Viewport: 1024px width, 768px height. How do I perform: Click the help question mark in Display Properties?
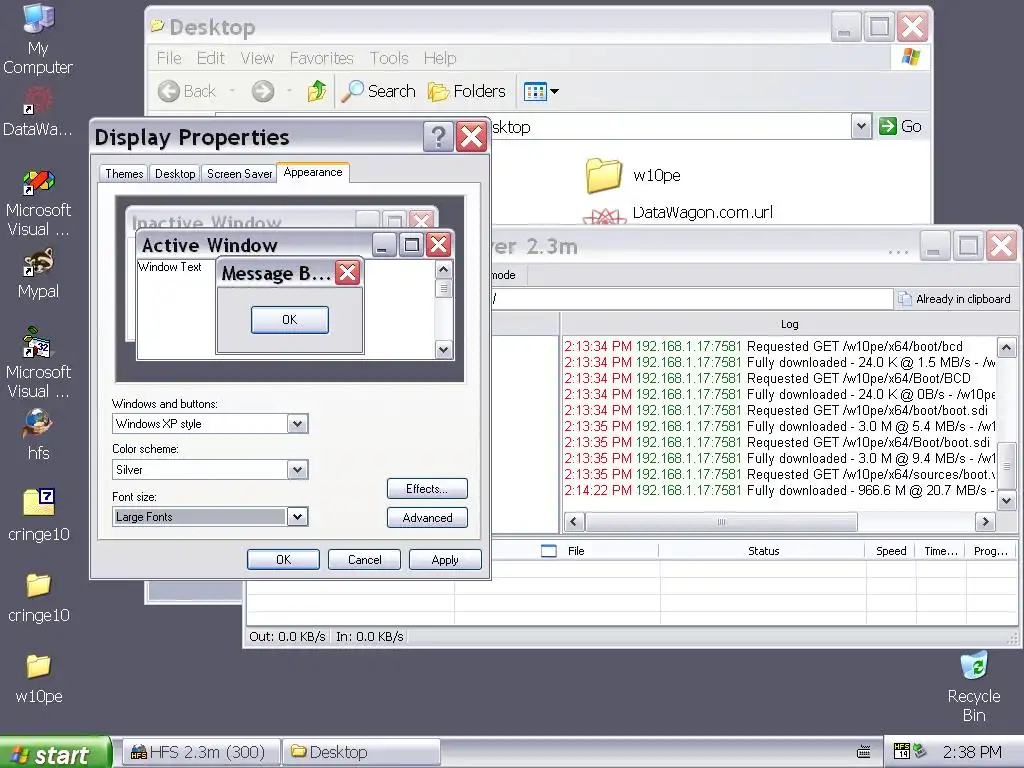(438, 136)
